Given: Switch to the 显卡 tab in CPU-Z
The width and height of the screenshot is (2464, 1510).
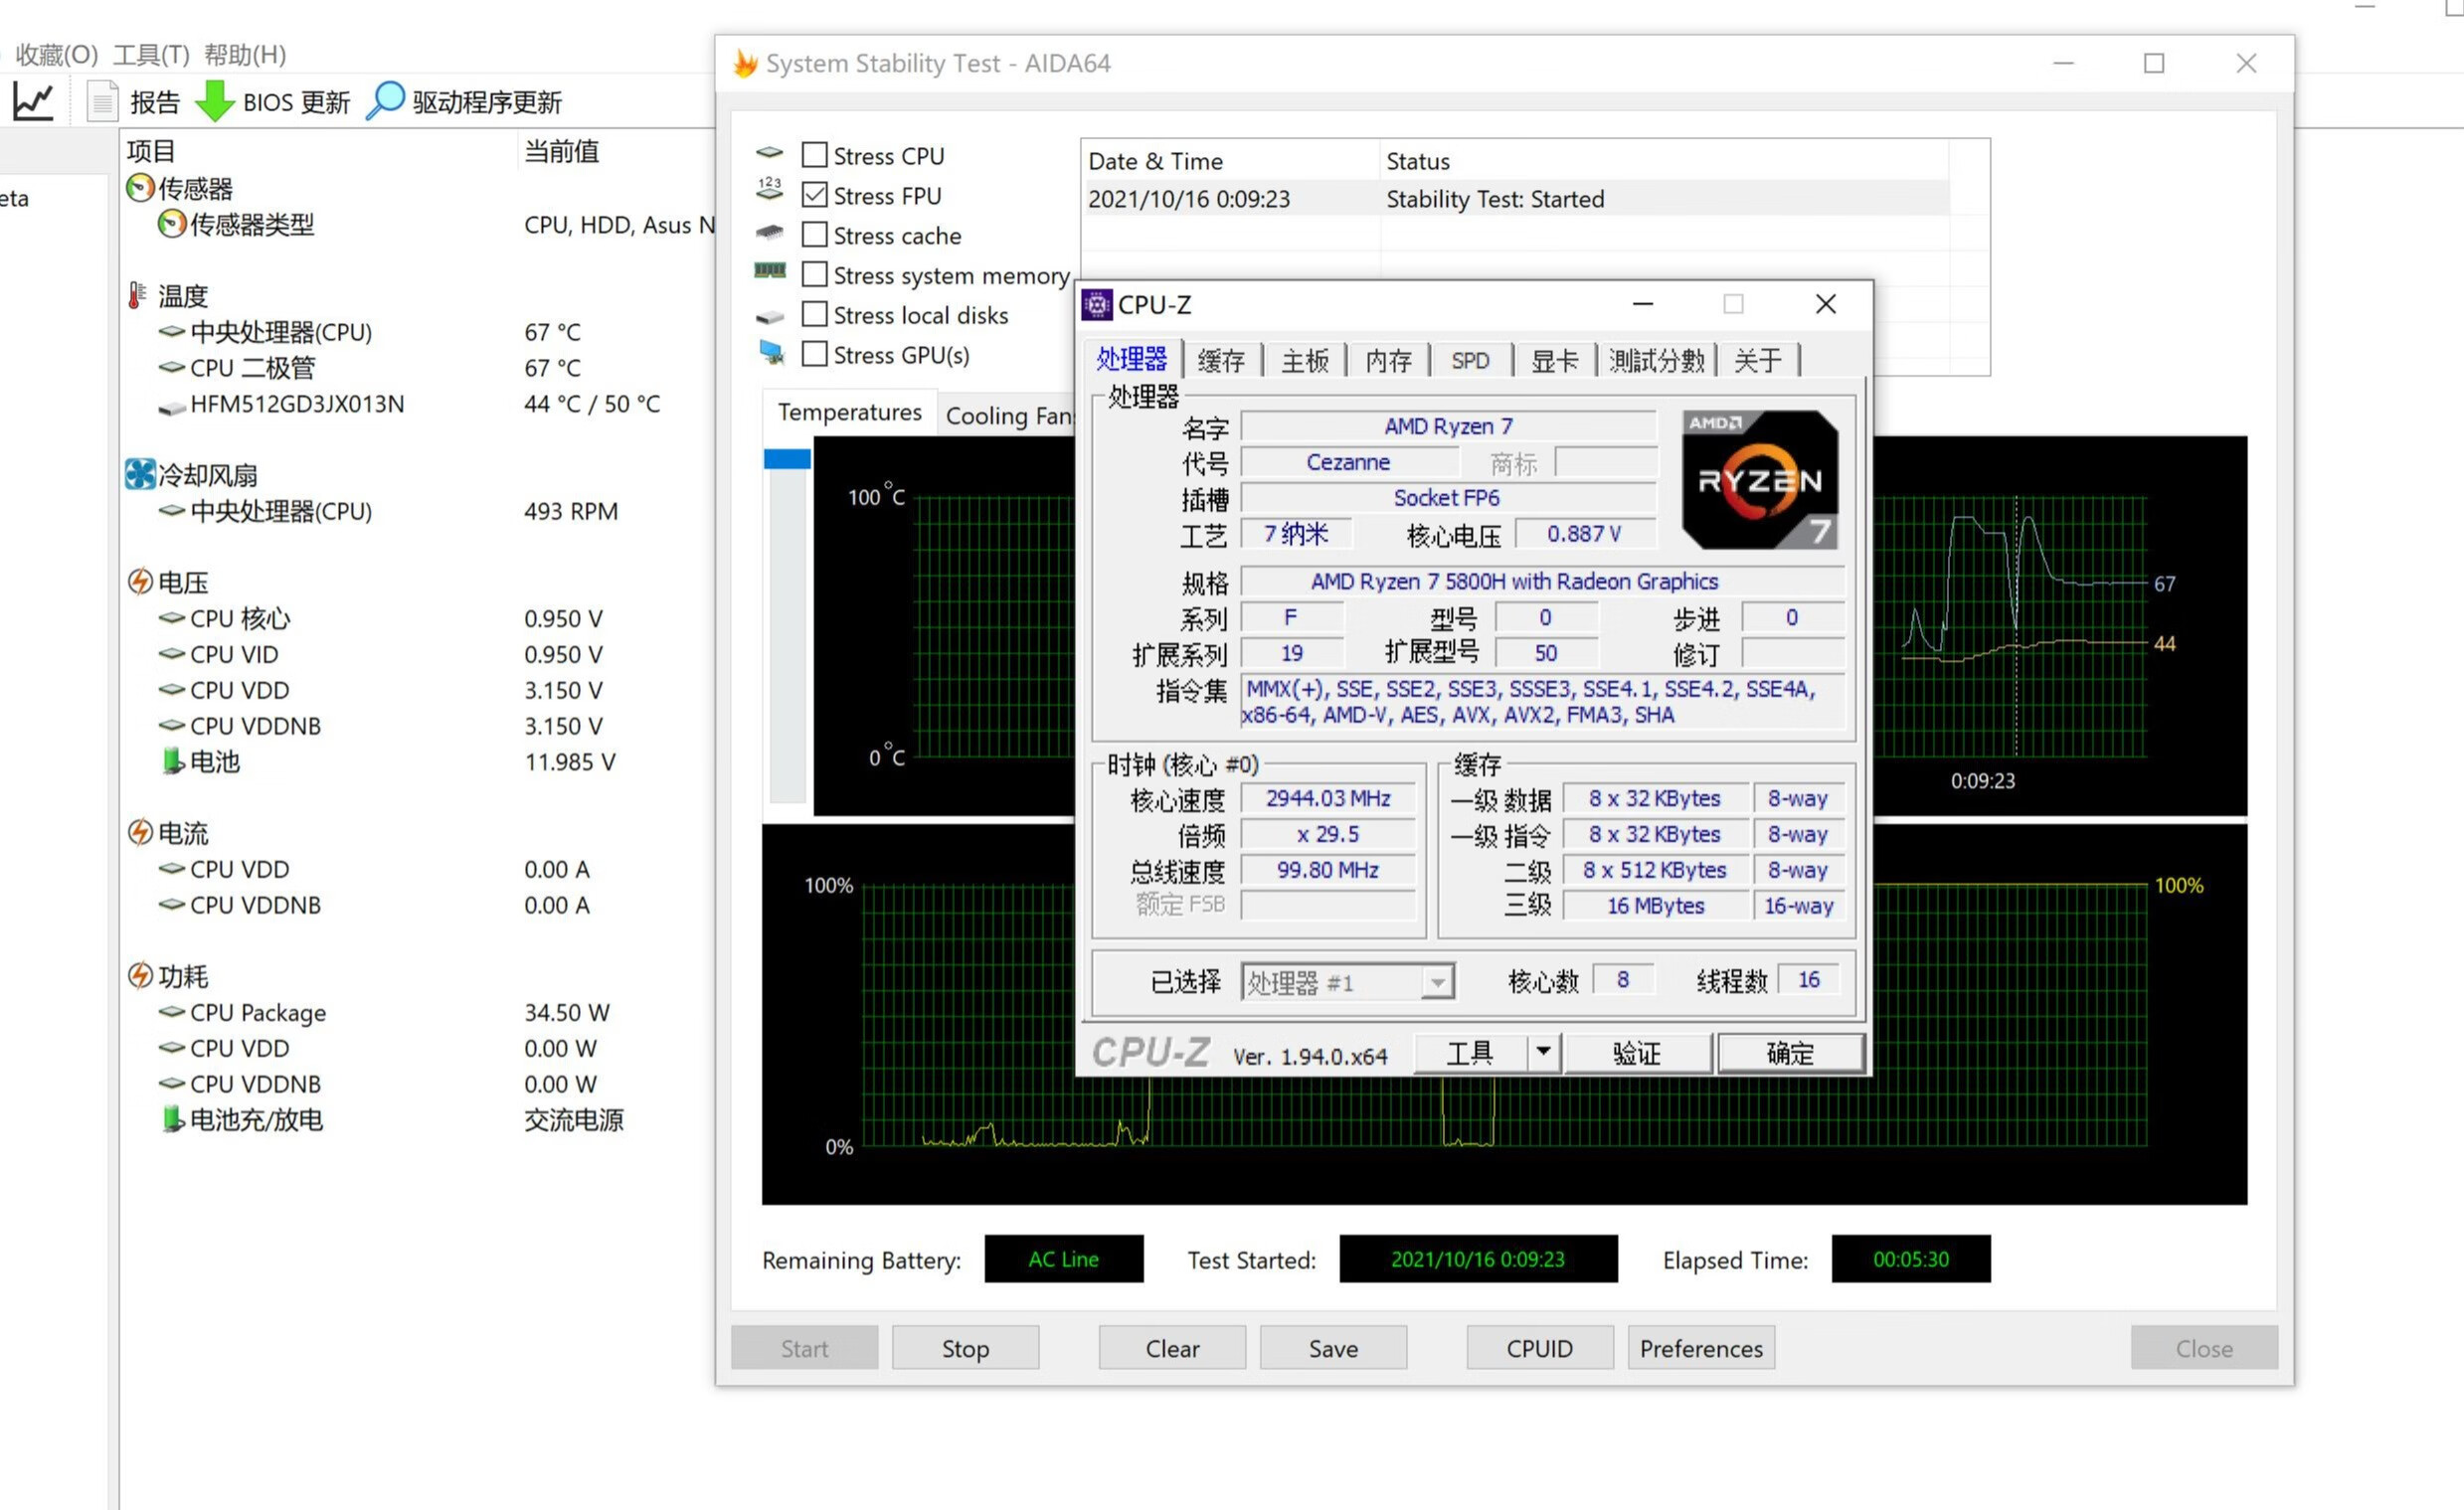Looking at the screenshot, I should point(1555,360).
